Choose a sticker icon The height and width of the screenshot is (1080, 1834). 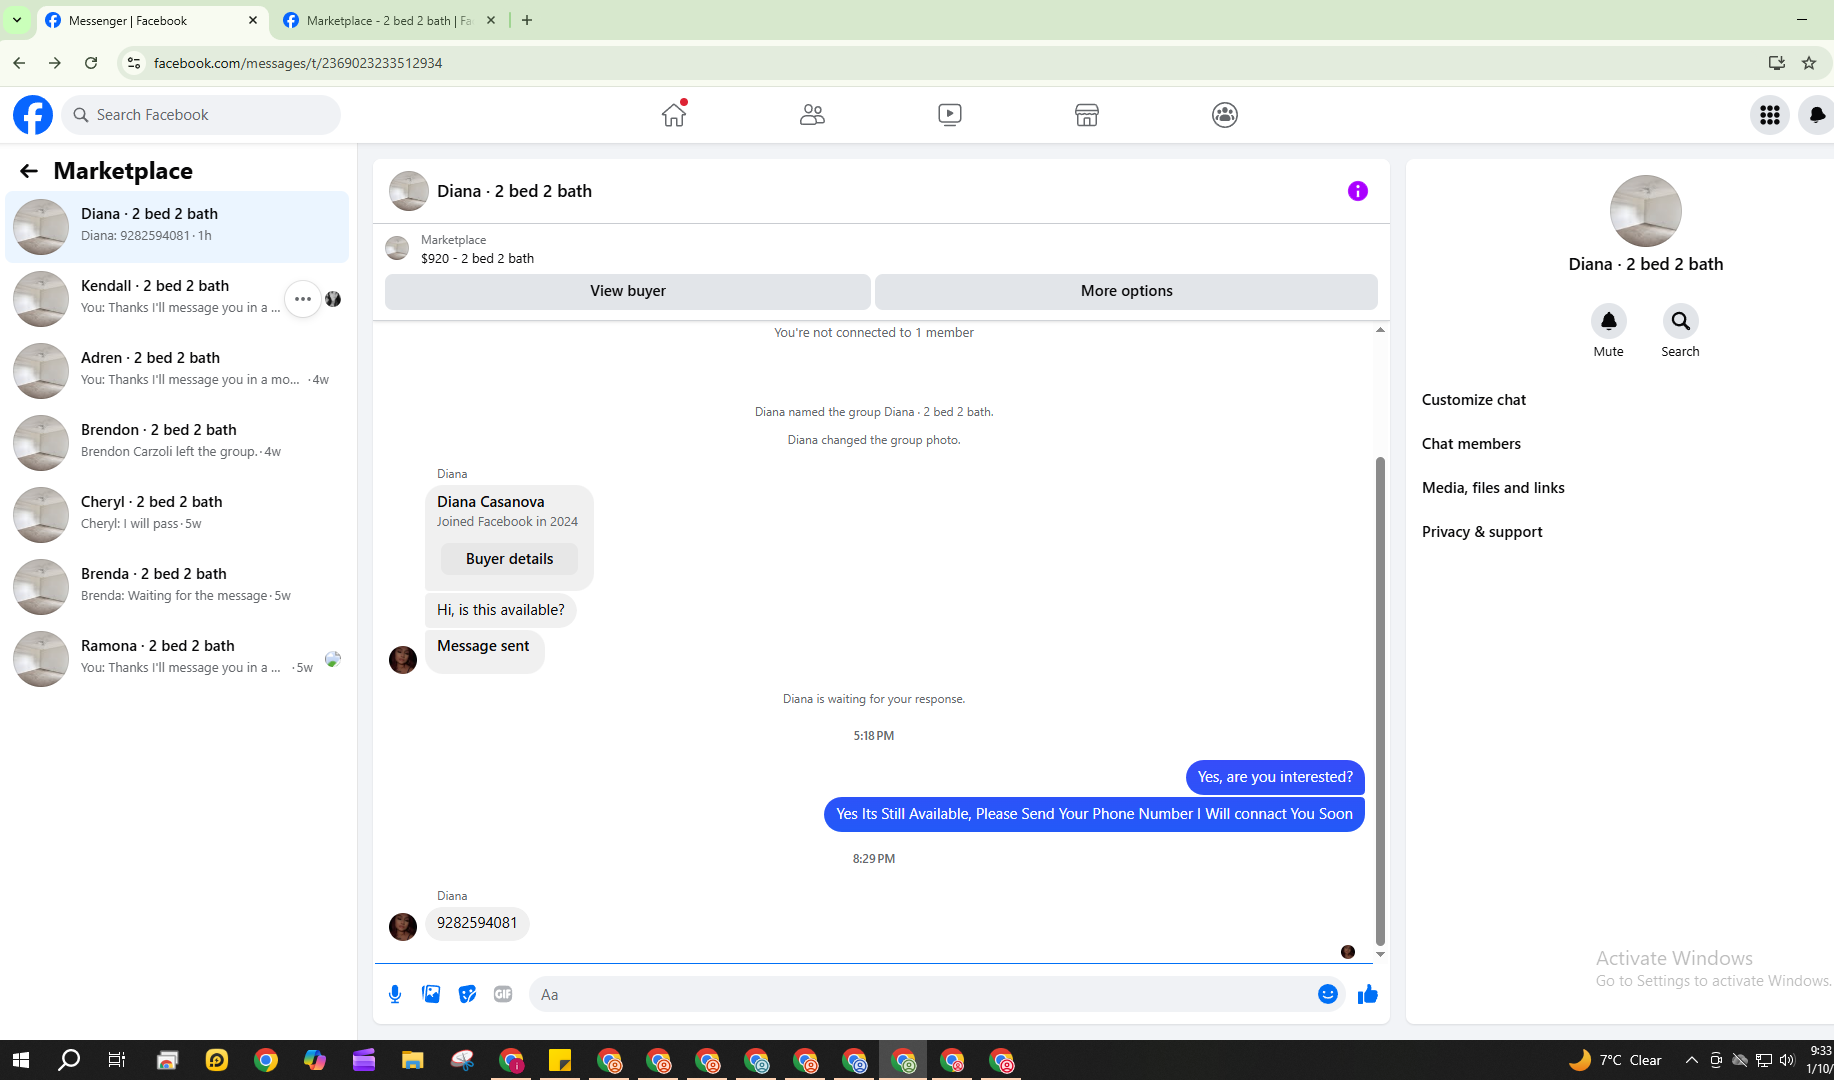[x=467, y=994]
